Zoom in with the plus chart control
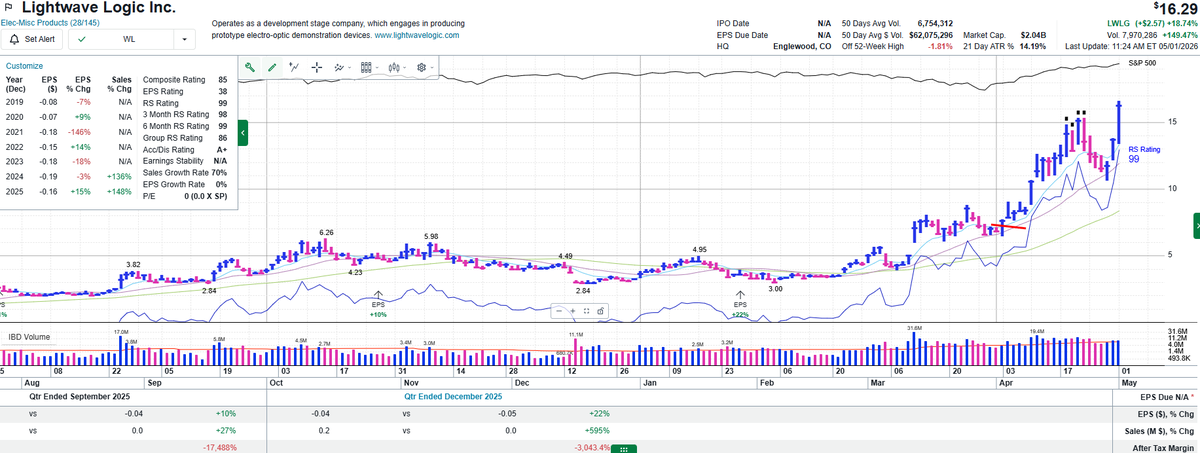Viewport: 1200px width, 453px height. pyautogui.click(x=573, y=311)
